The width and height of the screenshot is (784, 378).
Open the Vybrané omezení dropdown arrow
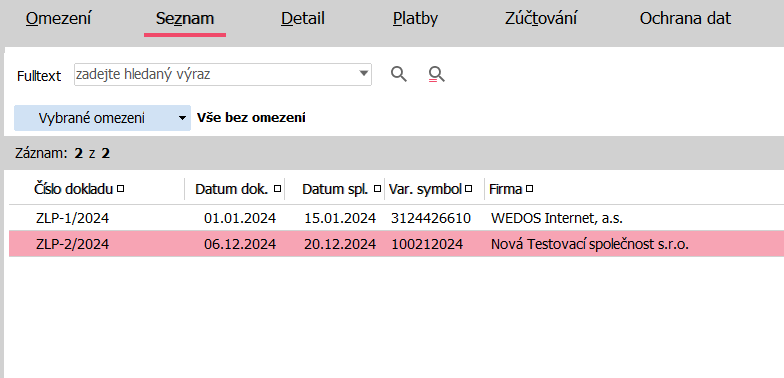[x=182, y=118]
